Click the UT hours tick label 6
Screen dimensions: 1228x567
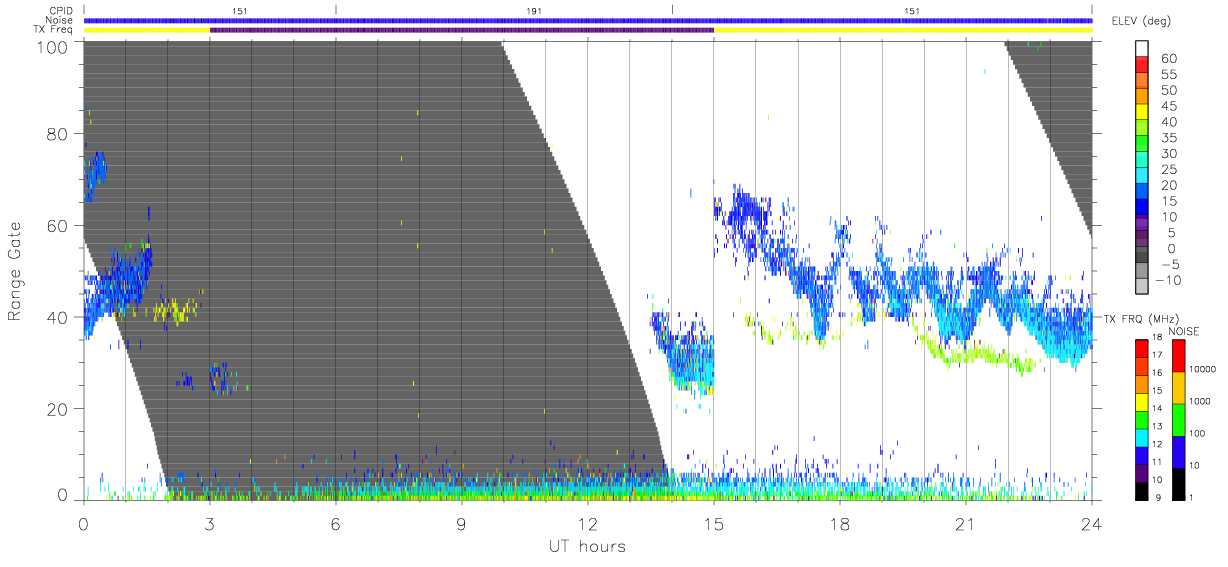(x=336, y=523)
